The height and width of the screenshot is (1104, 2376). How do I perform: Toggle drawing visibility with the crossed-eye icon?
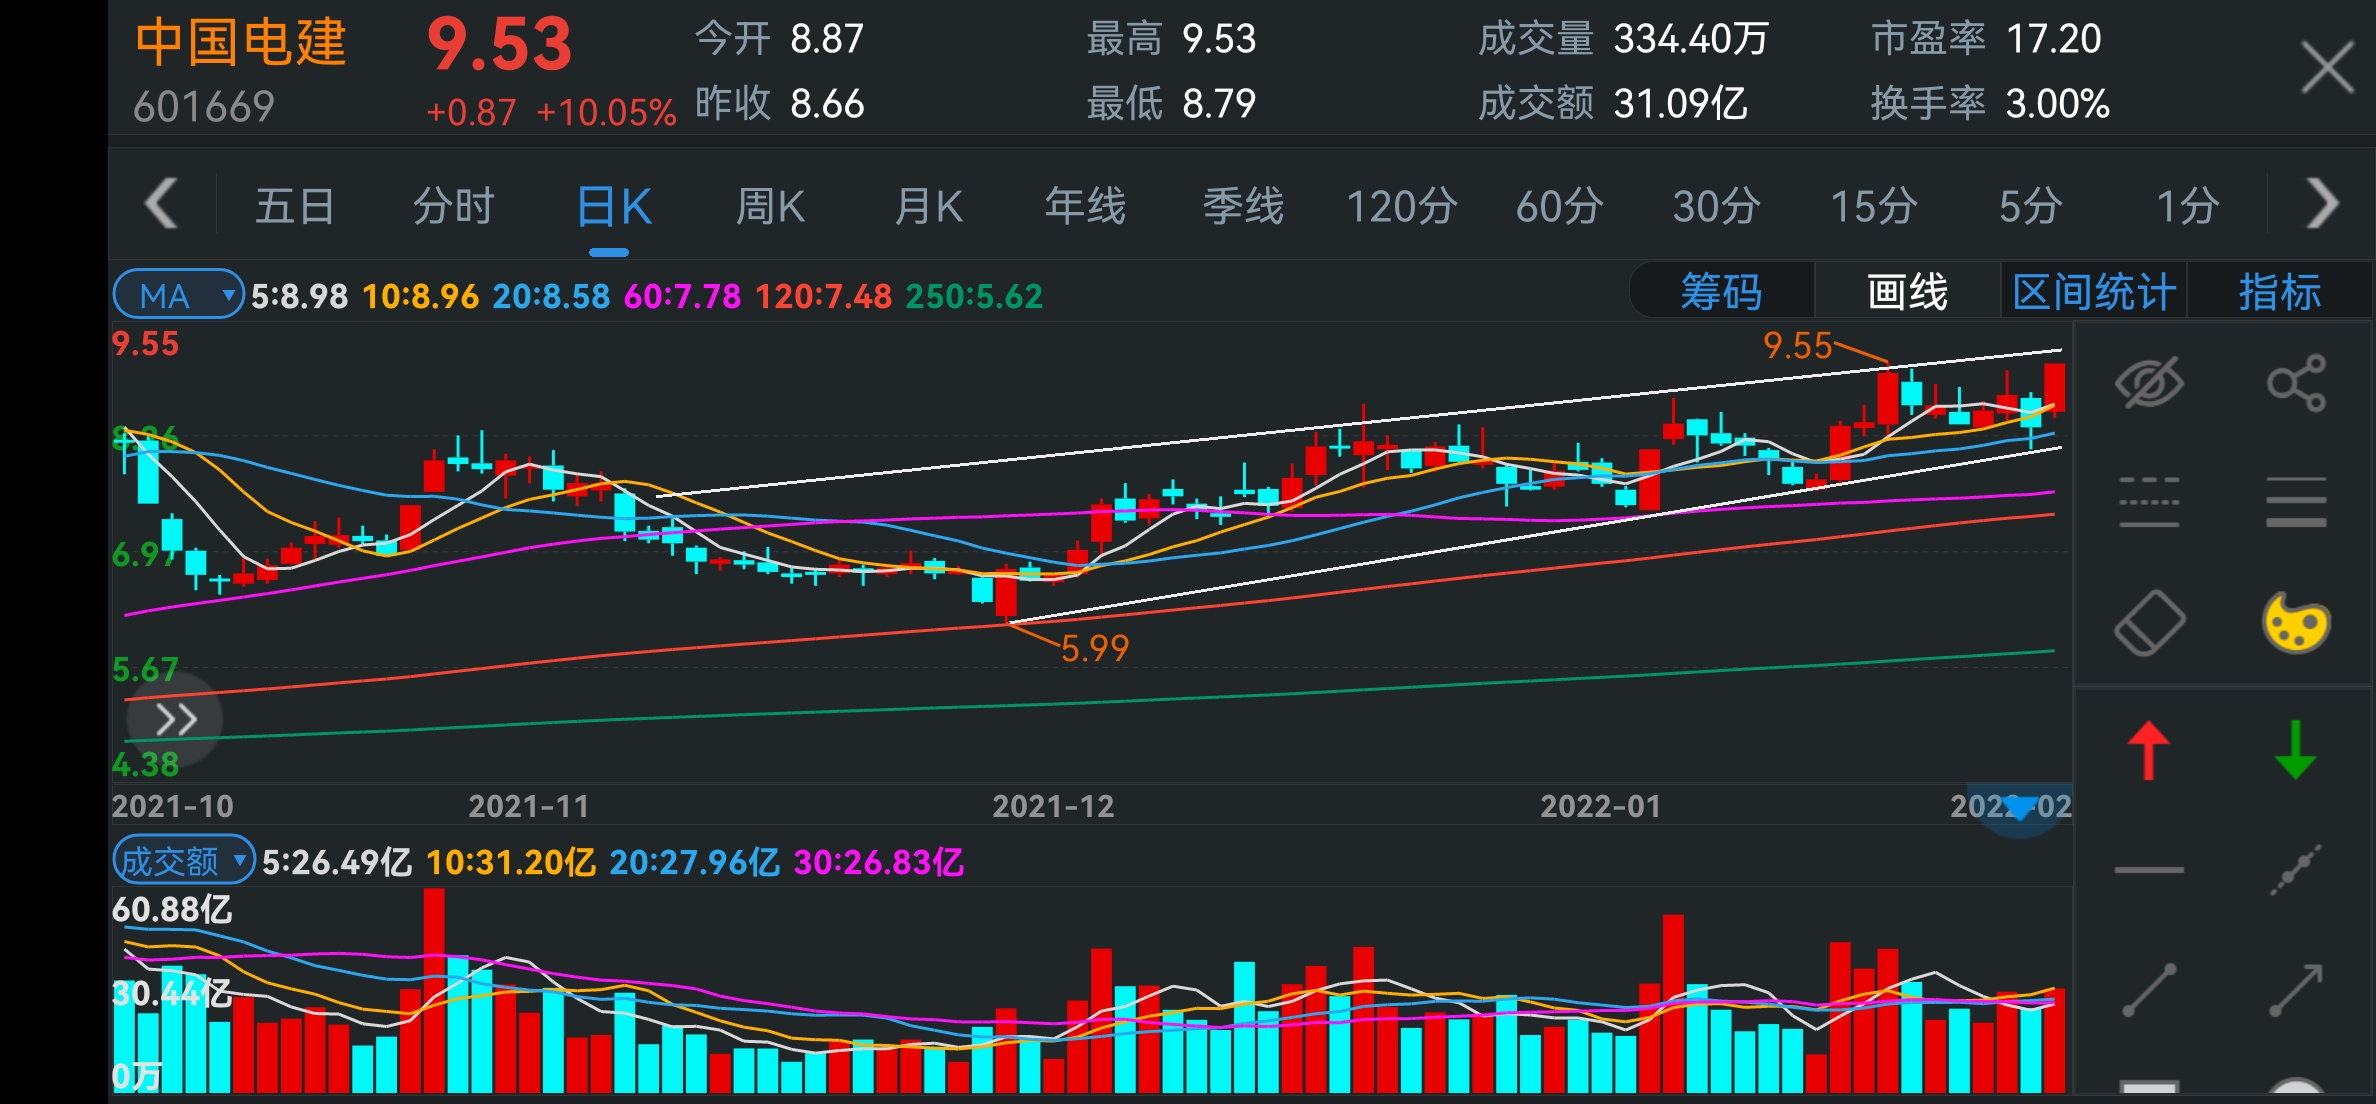tap(2149, 383)
